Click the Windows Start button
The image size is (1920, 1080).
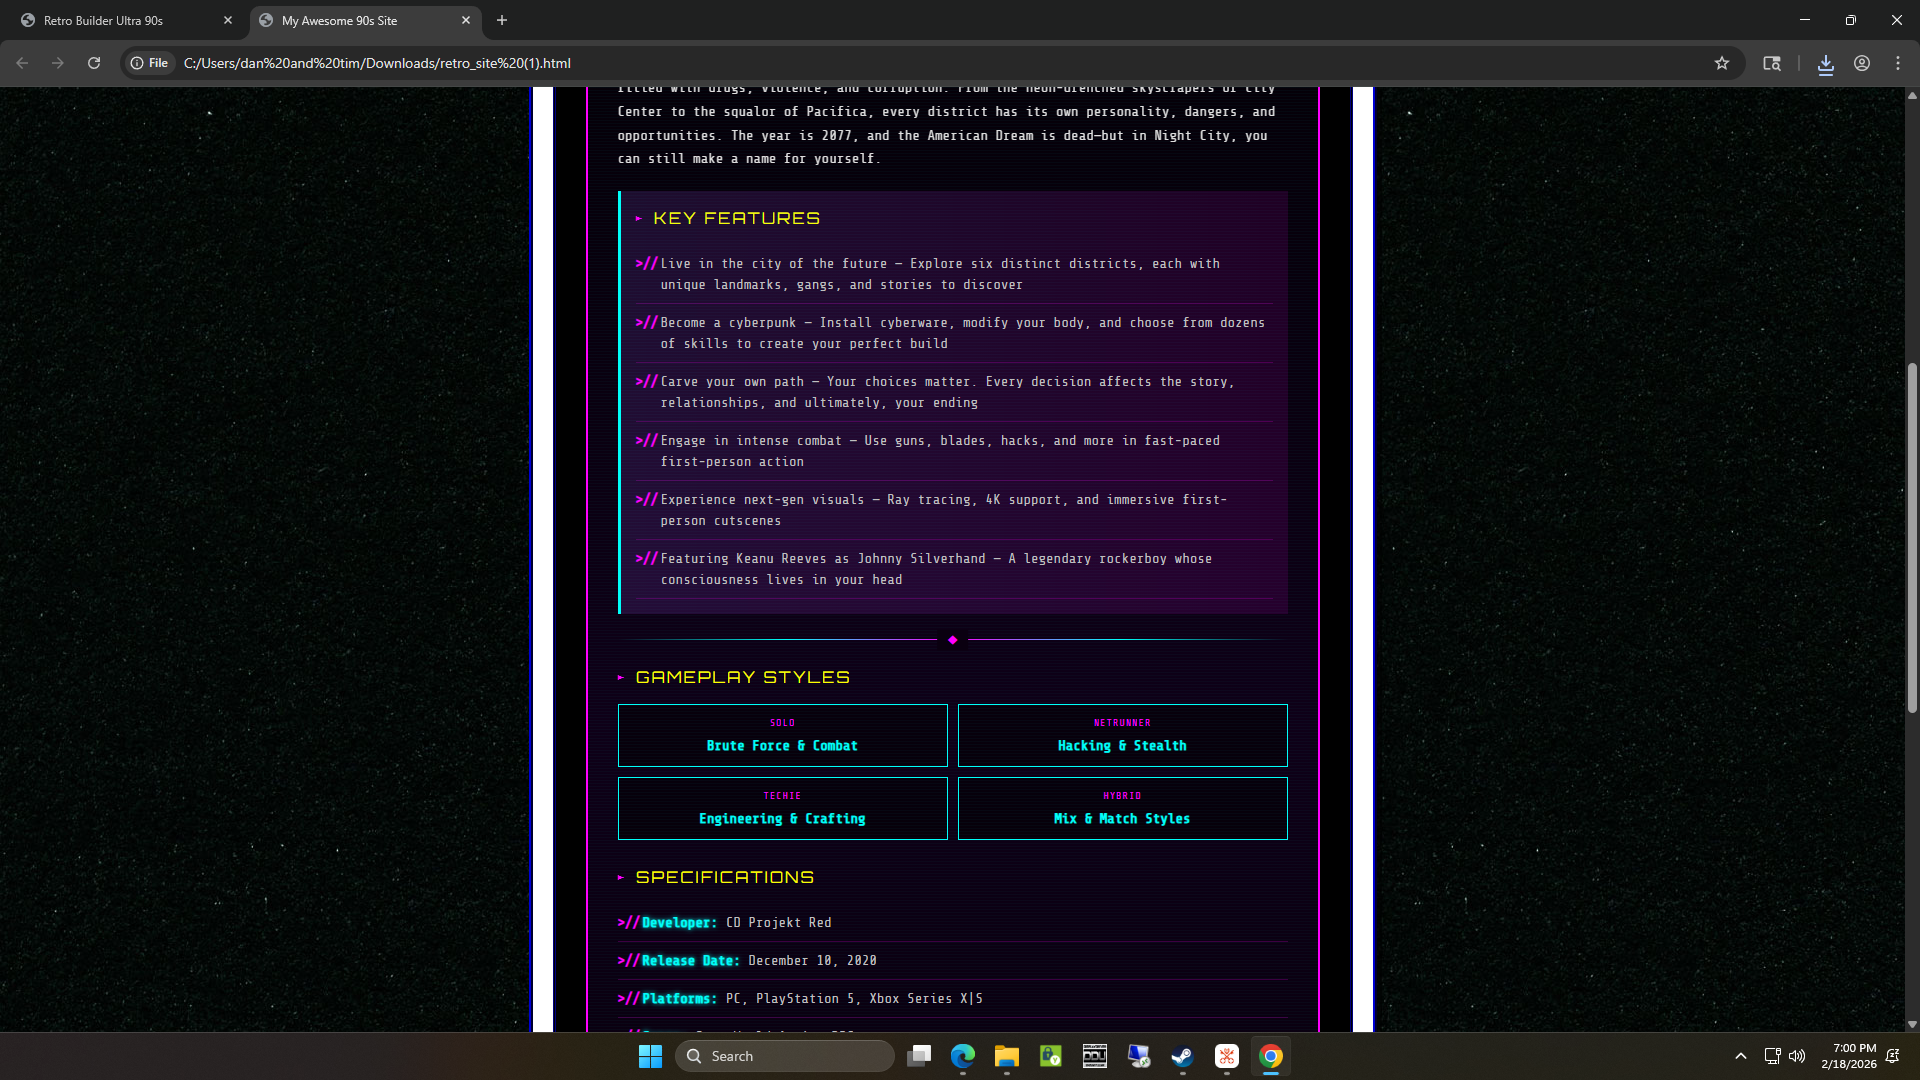(650, 1056)
